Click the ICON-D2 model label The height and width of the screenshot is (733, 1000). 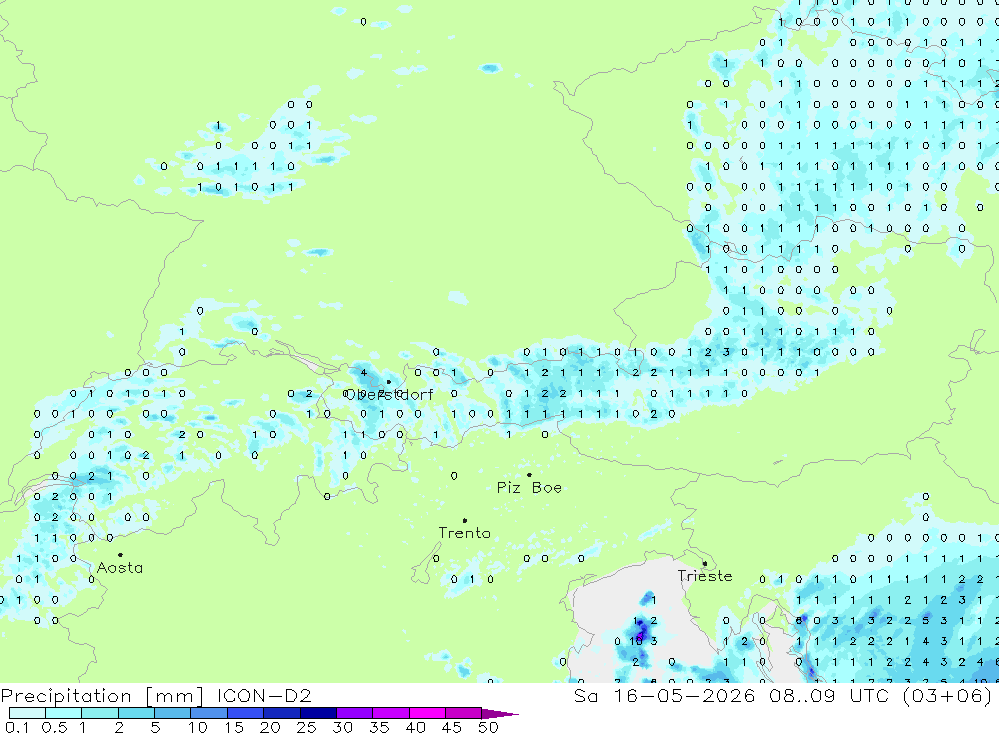pyautogui.click(x=264, y=696)
